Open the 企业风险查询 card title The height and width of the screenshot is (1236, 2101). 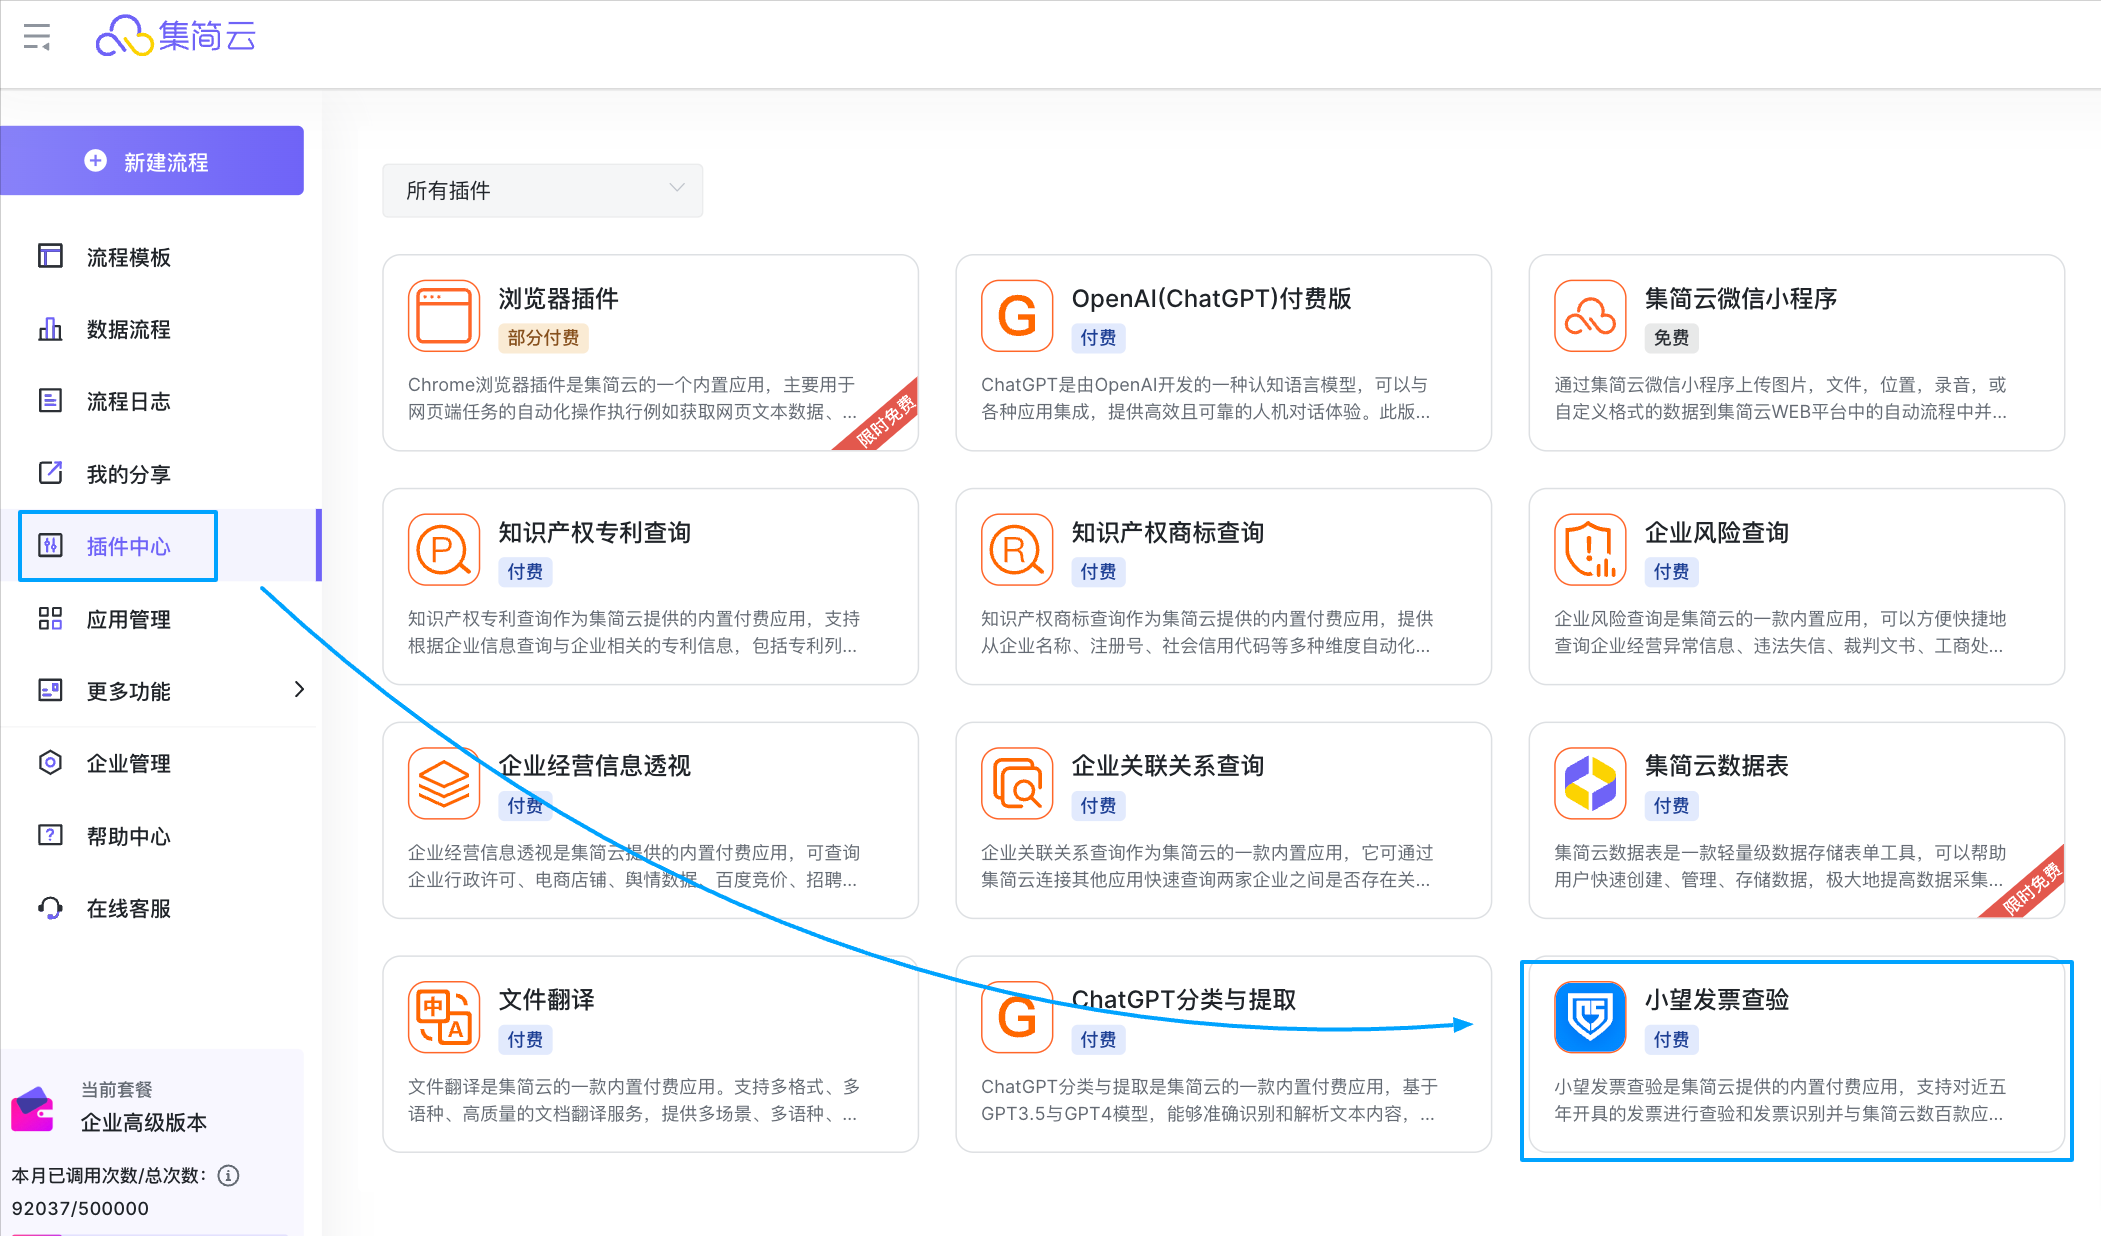[x=1716, y=532]
